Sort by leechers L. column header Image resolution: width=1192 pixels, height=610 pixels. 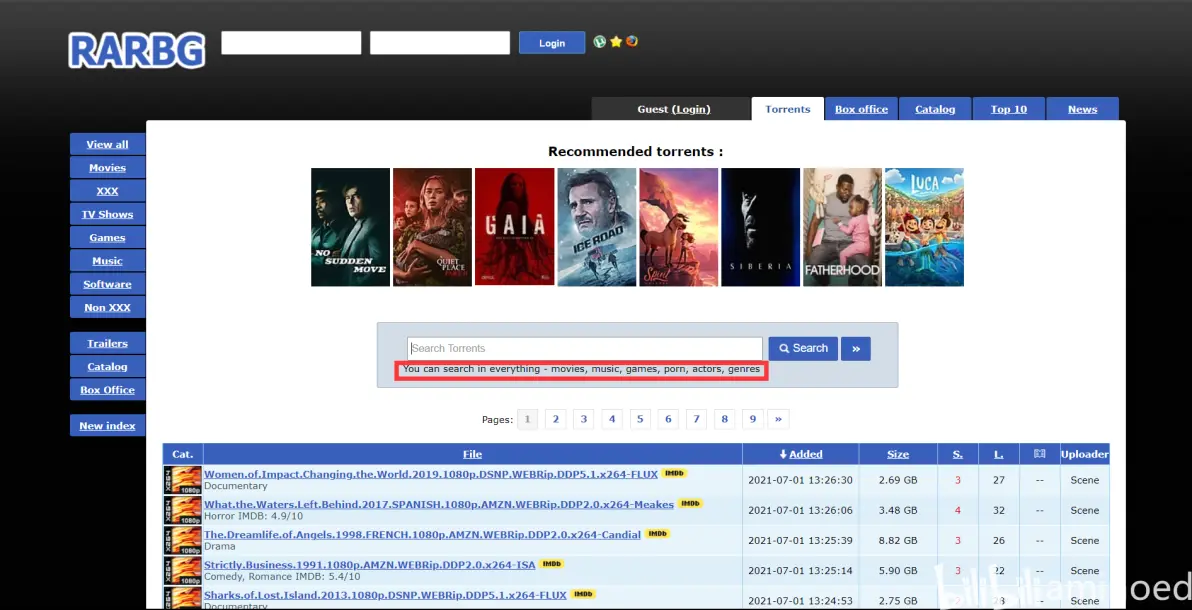click(999, 454)
